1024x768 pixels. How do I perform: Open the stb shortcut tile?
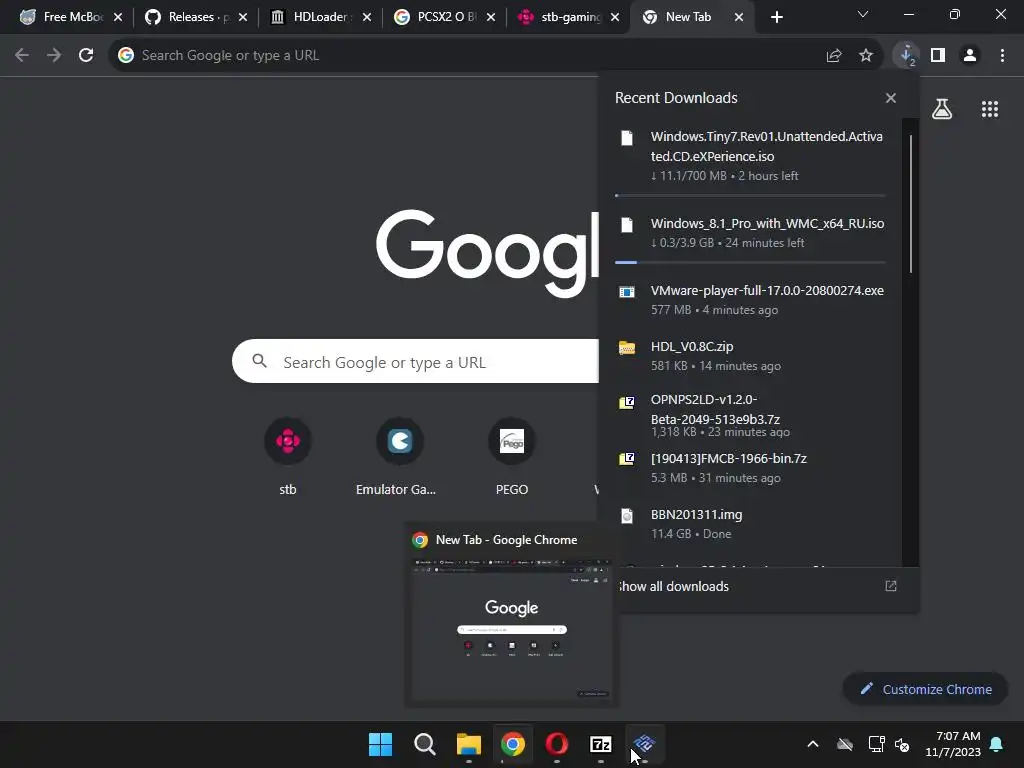pos(288,456)
